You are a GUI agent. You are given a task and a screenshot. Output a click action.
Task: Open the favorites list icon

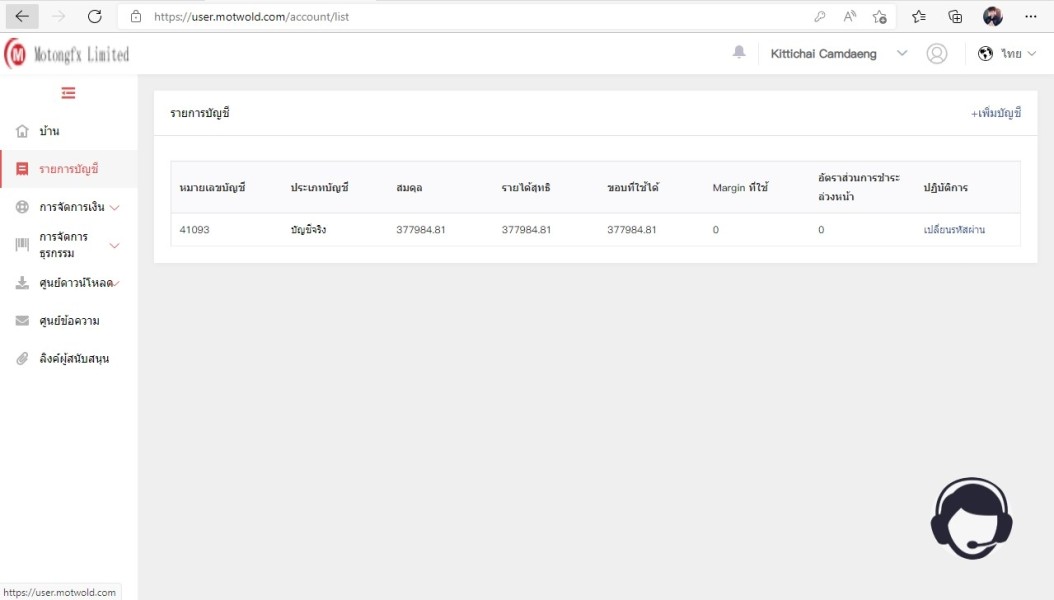click(919, 17)
